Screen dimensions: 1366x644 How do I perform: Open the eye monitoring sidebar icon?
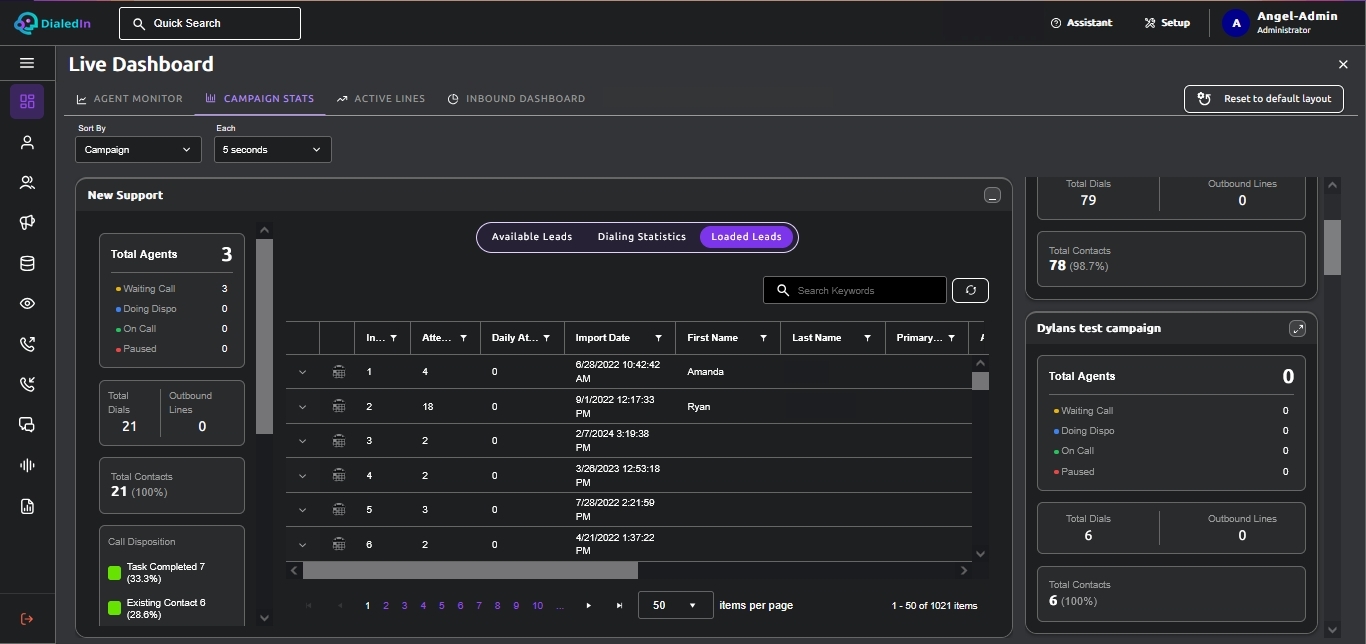pos(27,304)
